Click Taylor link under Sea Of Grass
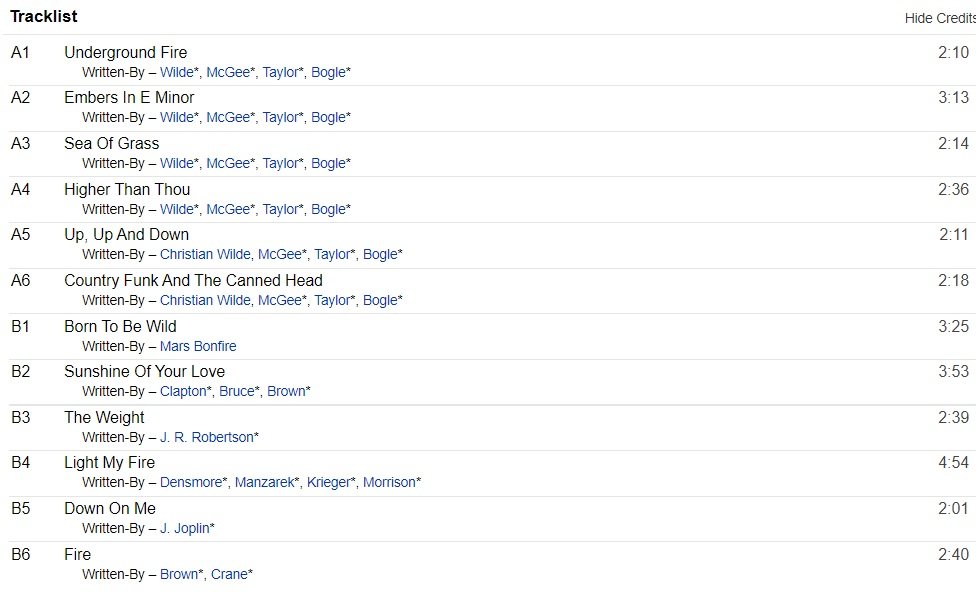 (281, 163)
